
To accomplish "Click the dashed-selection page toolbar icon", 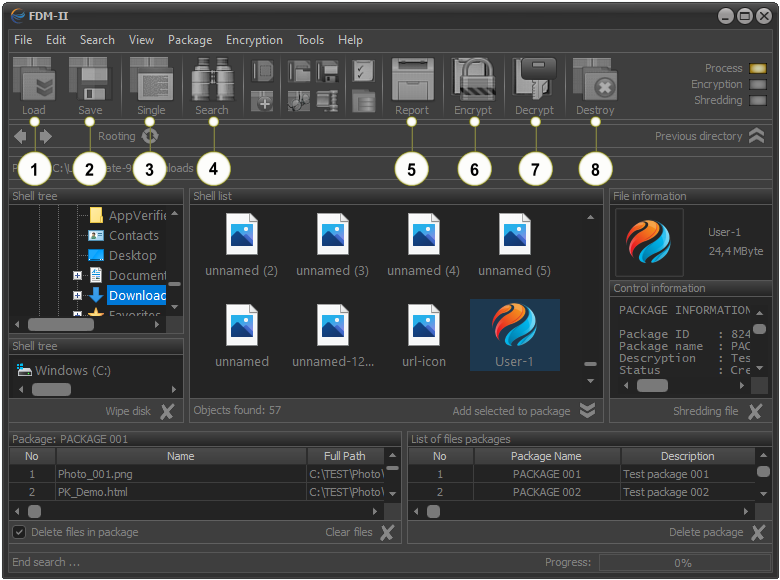I will [262, 71].
